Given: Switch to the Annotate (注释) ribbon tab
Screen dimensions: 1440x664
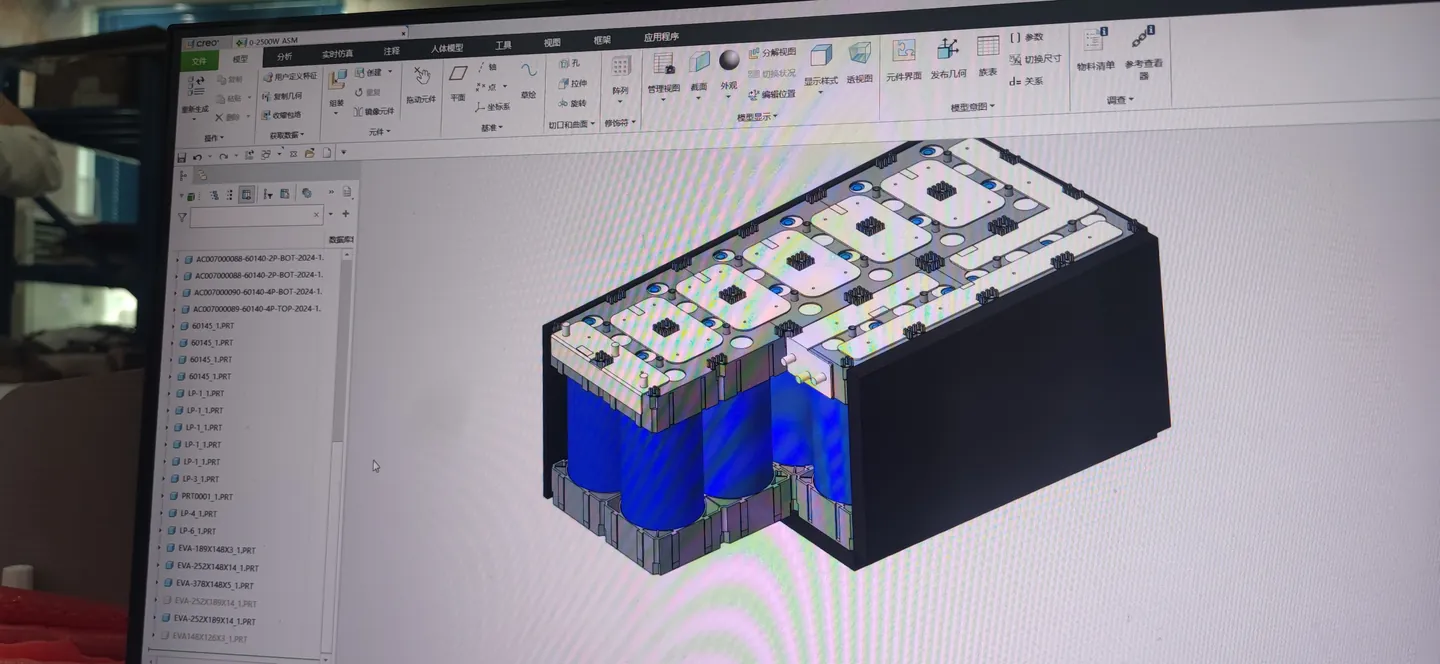Looking at the screenshot, I should (391, 51).
